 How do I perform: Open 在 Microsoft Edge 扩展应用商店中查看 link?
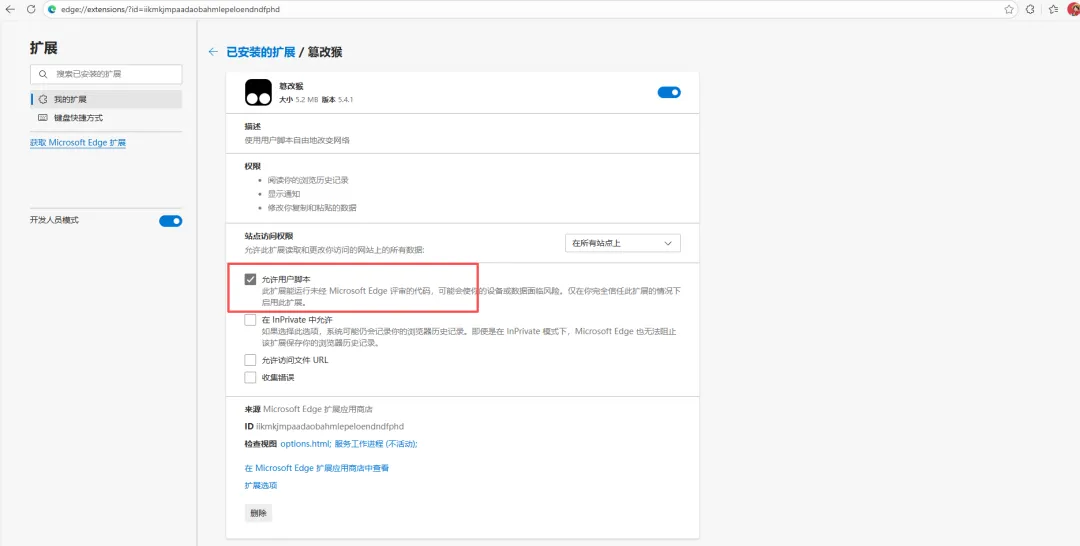click(317, 468)
